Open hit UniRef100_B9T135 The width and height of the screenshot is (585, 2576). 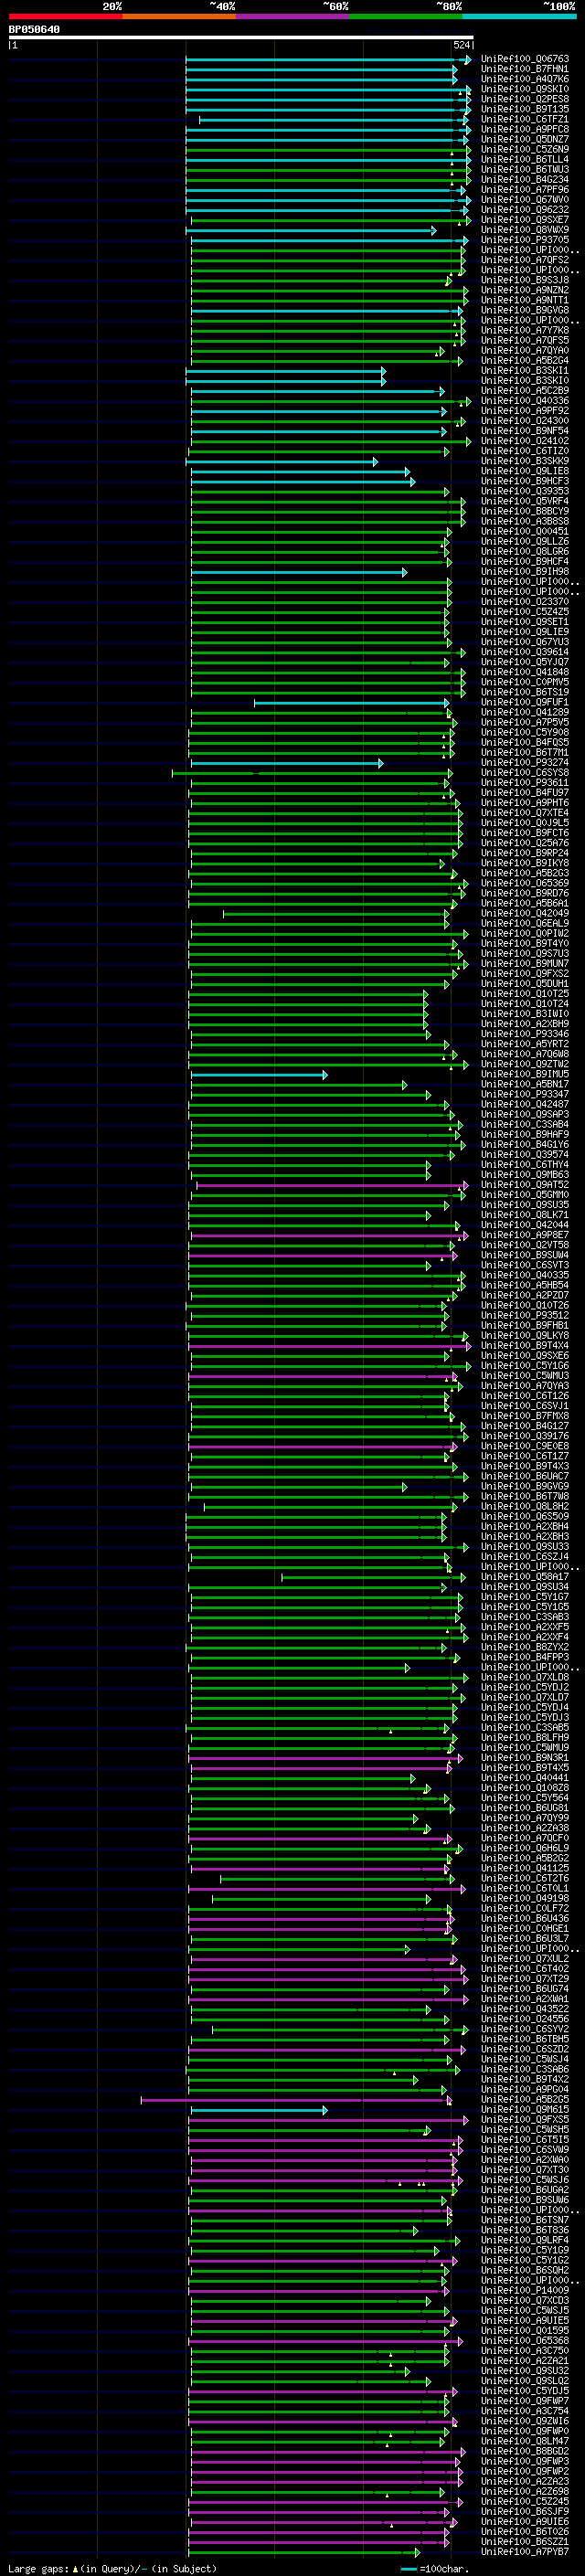(525, 110)
